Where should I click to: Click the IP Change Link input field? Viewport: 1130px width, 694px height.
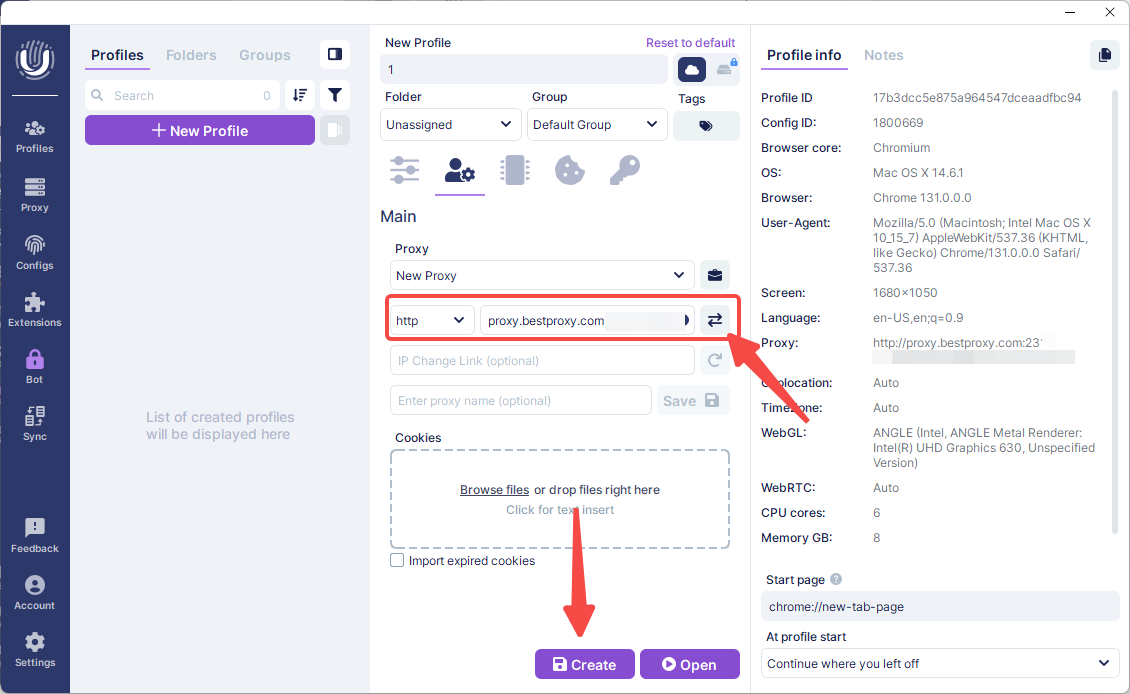click(x=541, y=360)
